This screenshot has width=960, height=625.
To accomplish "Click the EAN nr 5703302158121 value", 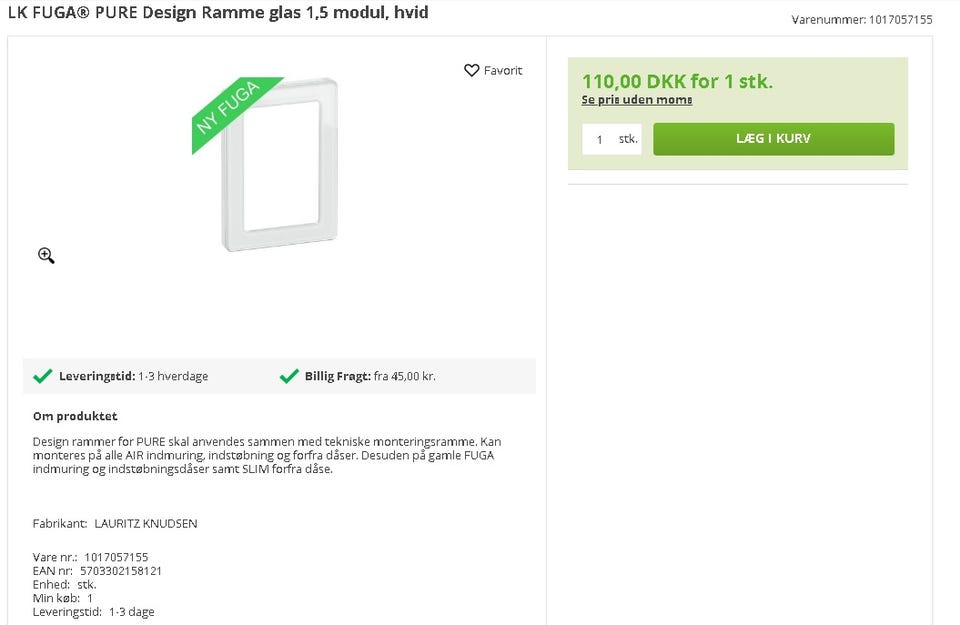I will click(x=121, y=571).
